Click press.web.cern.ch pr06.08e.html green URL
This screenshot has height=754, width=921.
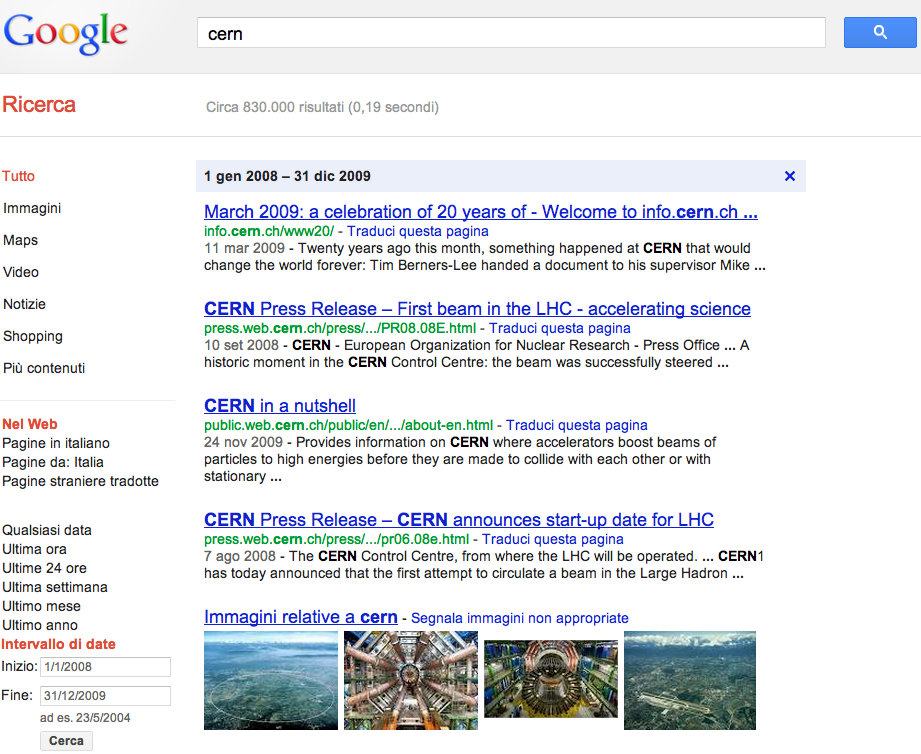click(x=337, y=539)
